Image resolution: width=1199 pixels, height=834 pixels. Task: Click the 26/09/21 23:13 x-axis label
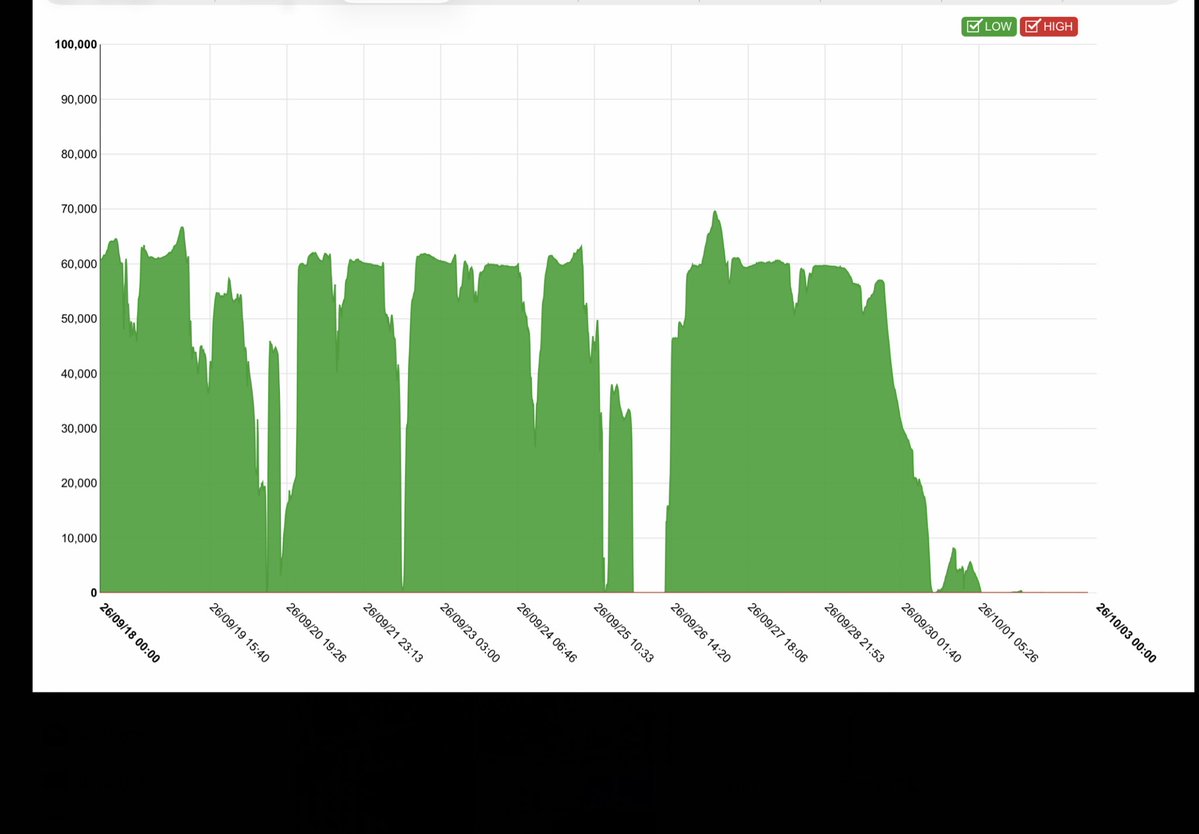[393, 633]
